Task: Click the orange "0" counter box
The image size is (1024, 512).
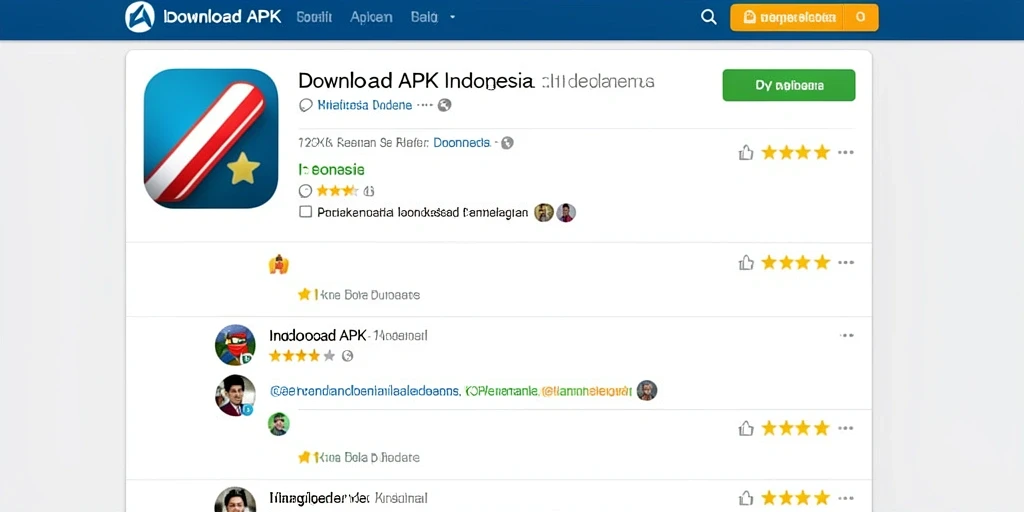Action: 860,18
